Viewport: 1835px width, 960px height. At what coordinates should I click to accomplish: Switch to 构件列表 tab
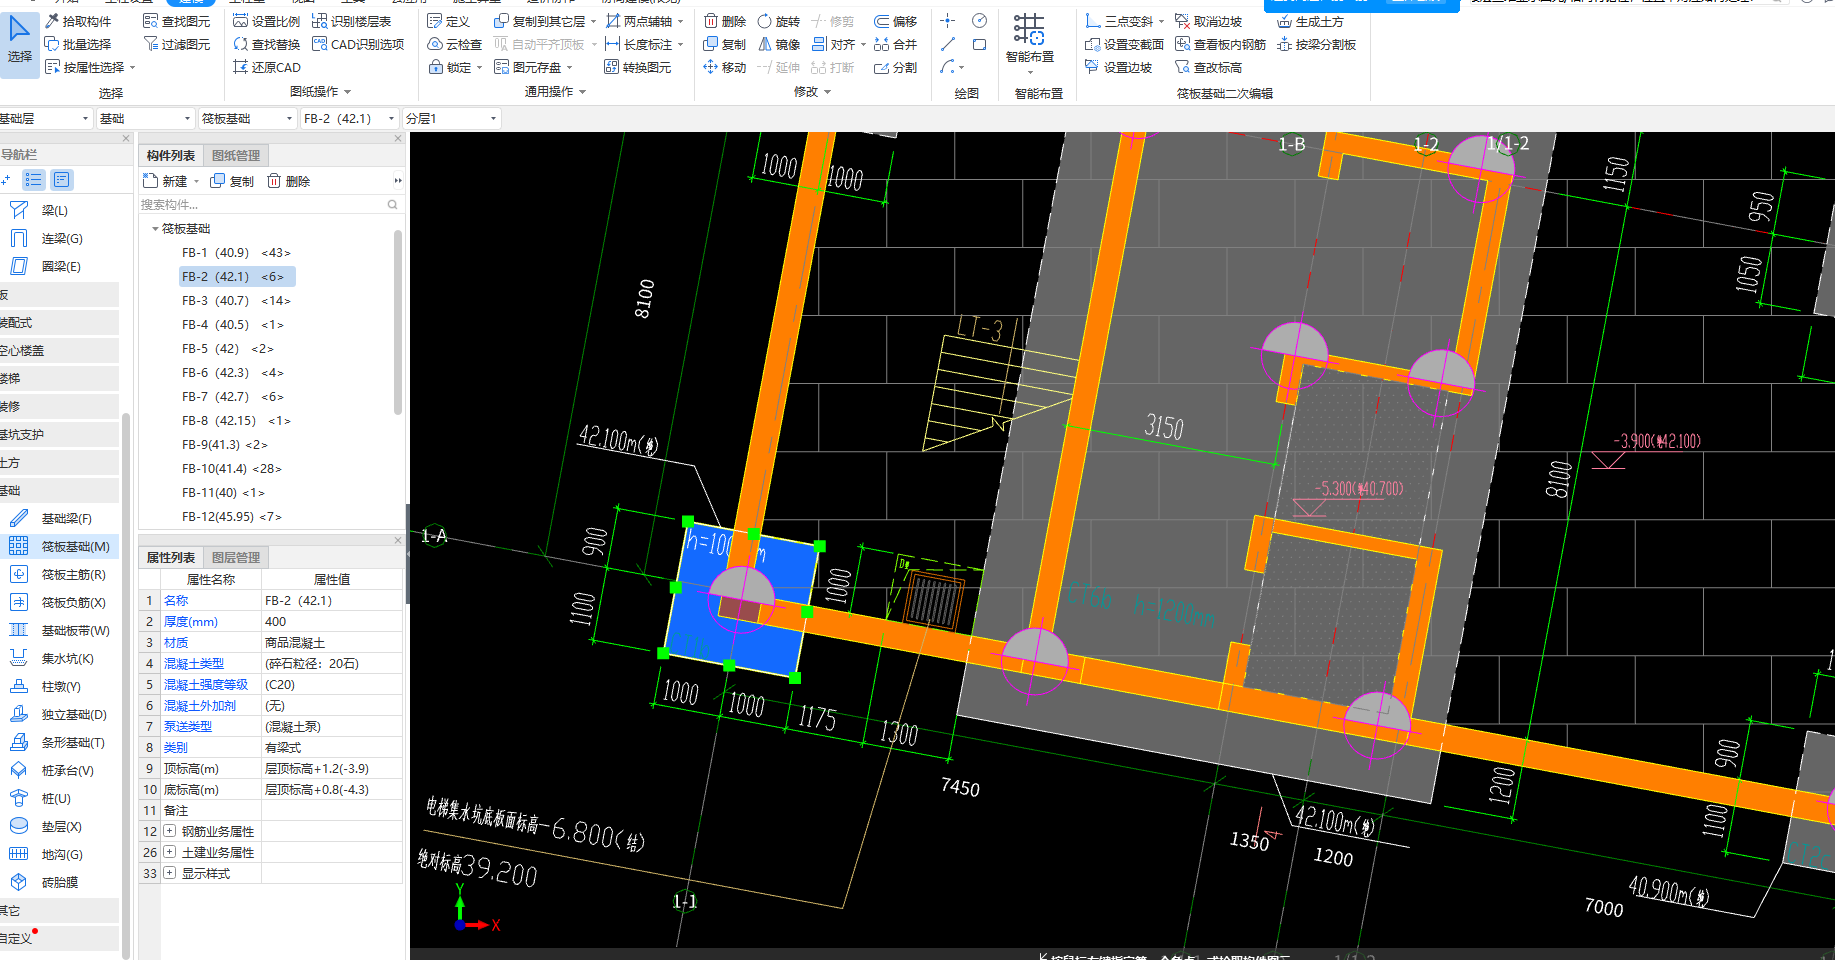[x=171, y=155]
